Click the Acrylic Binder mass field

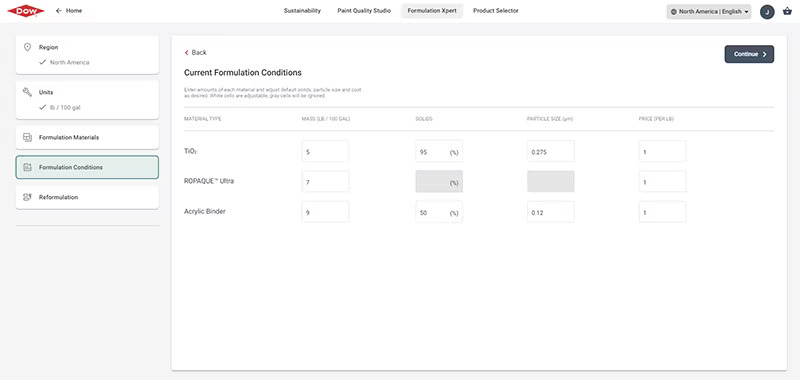[326, 212]
